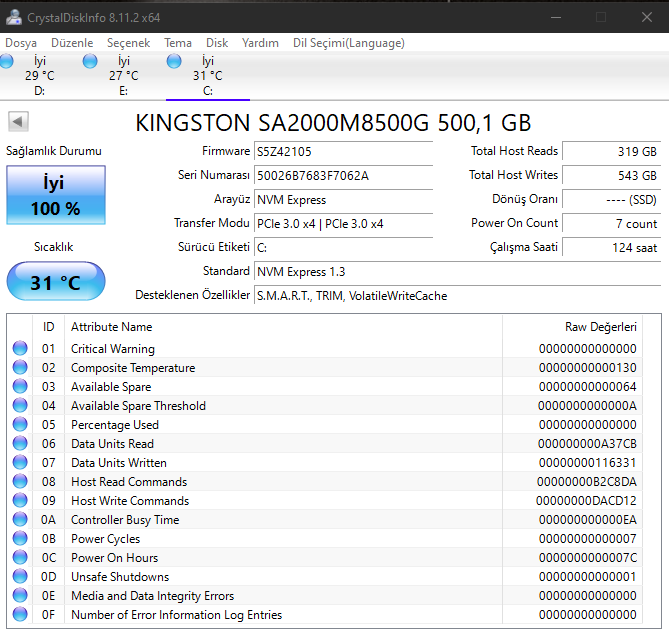Open the Seçenek menu
This screenshot has width=669, height=636.
(x=128, y=43)
